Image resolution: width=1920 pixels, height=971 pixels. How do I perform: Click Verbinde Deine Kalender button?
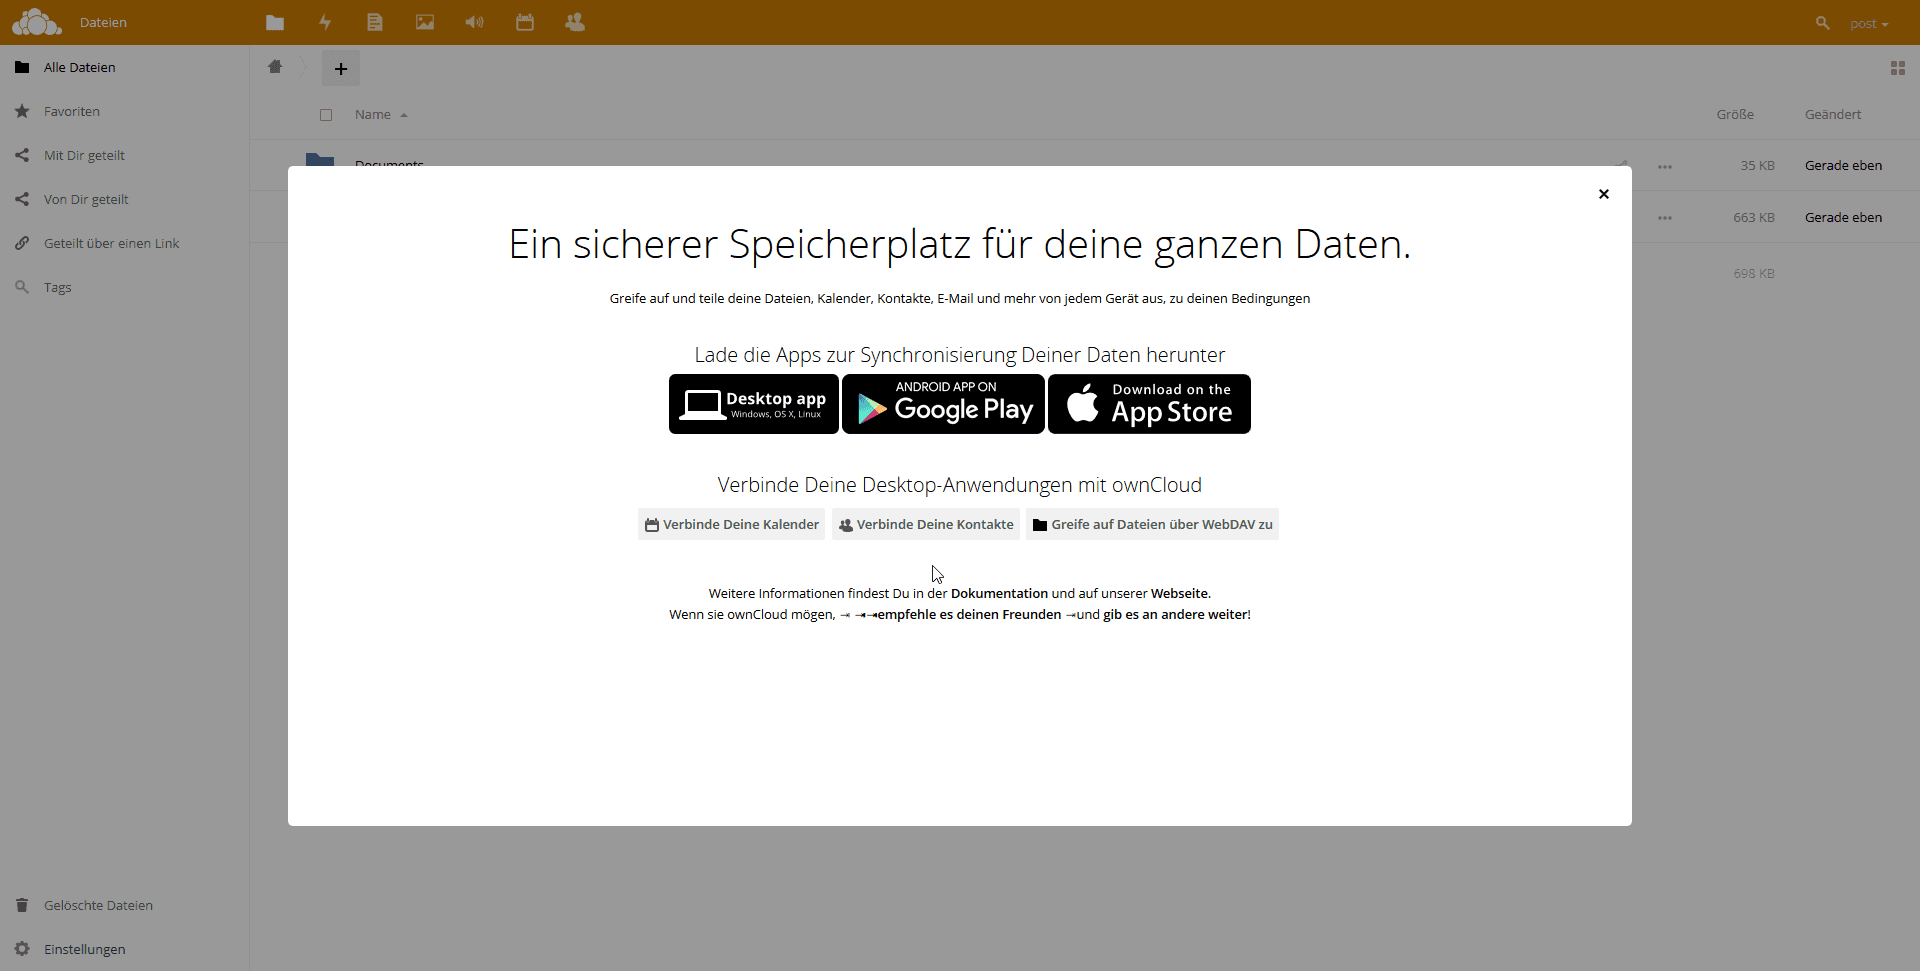coord(731,524)
